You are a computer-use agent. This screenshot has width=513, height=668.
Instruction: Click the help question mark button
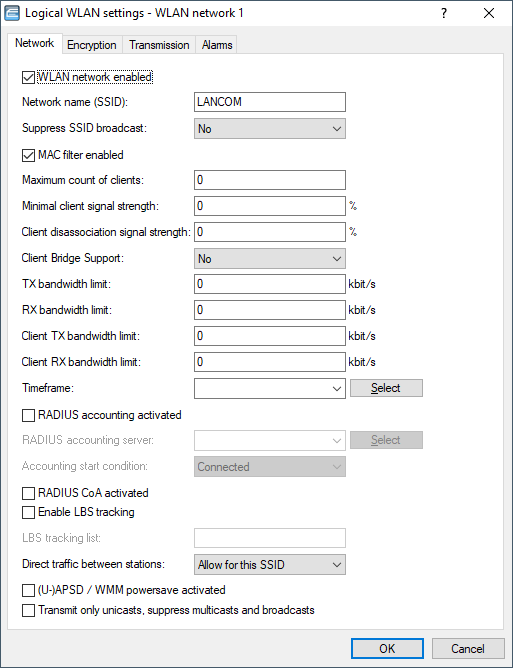point(444,13)
